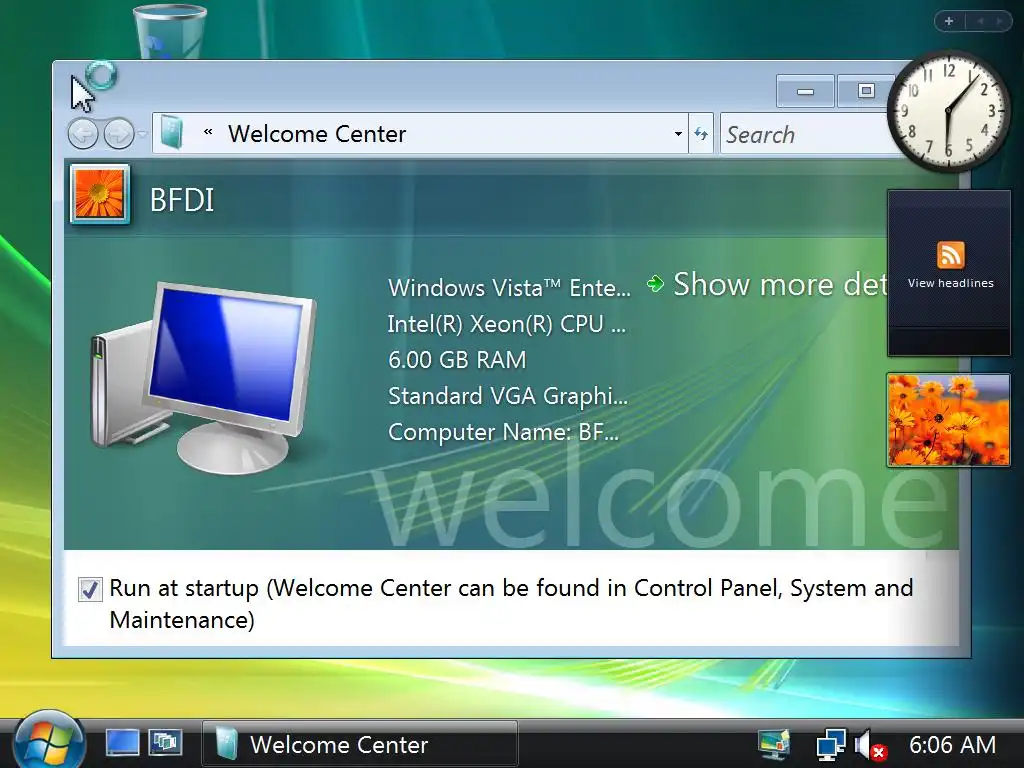Open recent pages dropdown arrow beside Forward
Viewport: 1024px width, 768px height.
coord(142,134)
